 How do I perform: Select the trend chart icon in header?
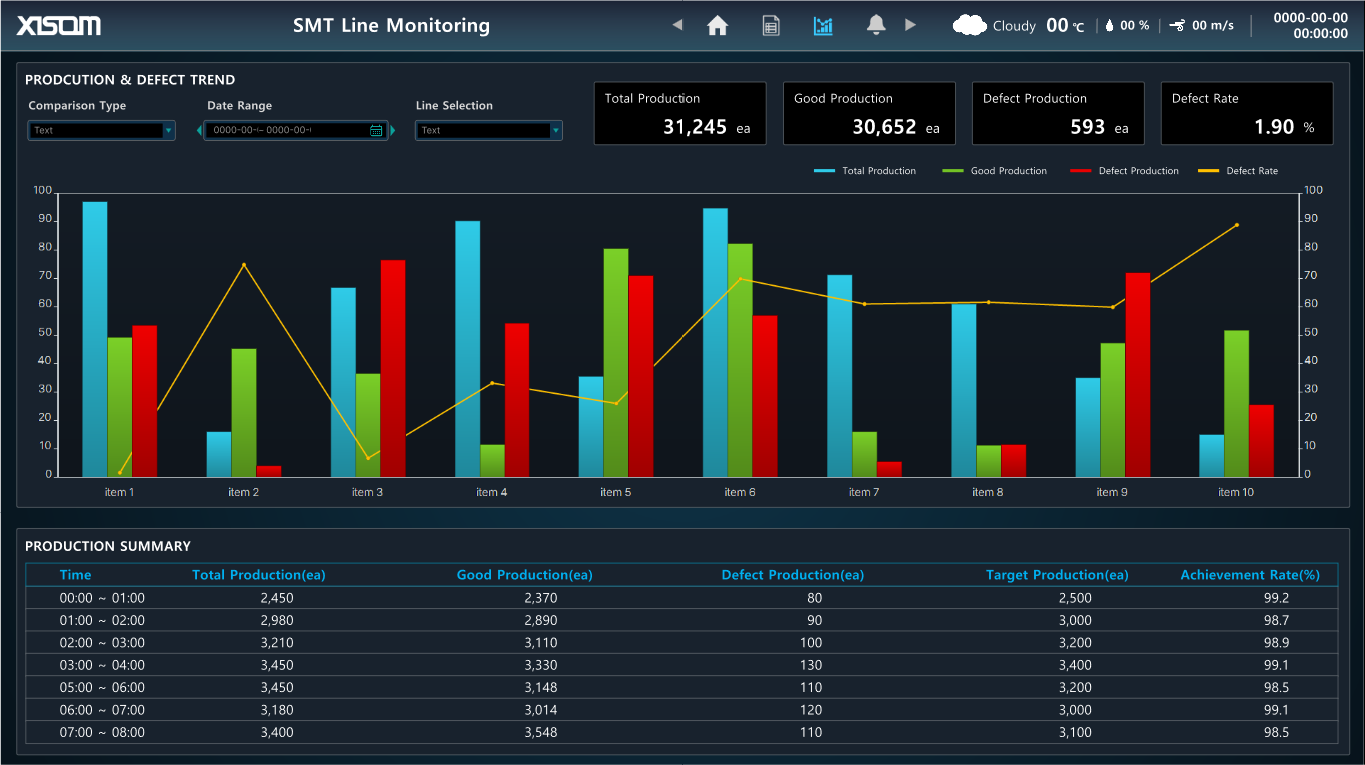pyautogui.click(x=823, y=26)
